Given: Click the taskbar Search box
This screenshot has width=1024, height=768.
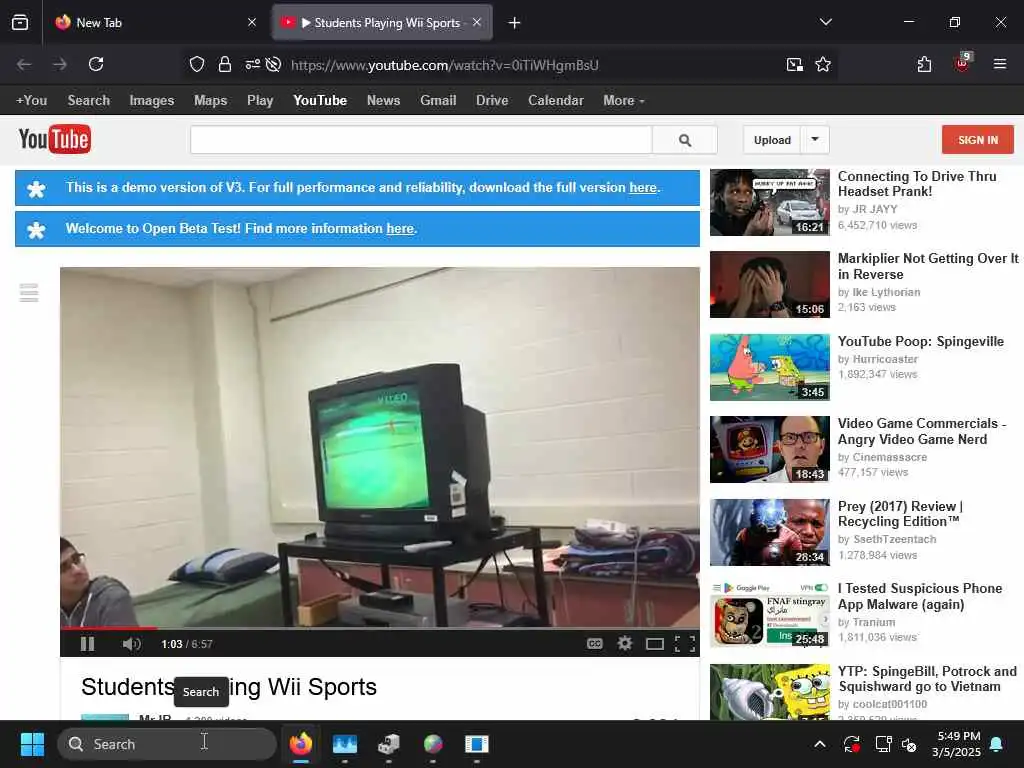Looking at the screenshot, I should 167,744.
